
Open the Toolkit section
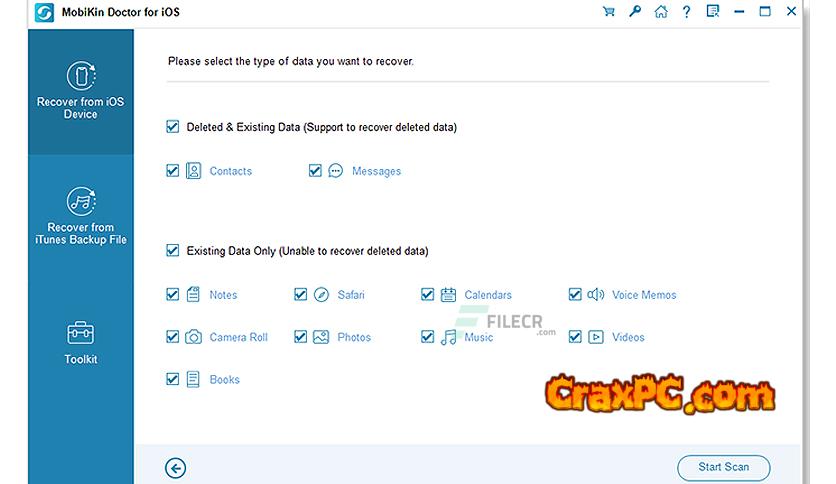(81, 342)
